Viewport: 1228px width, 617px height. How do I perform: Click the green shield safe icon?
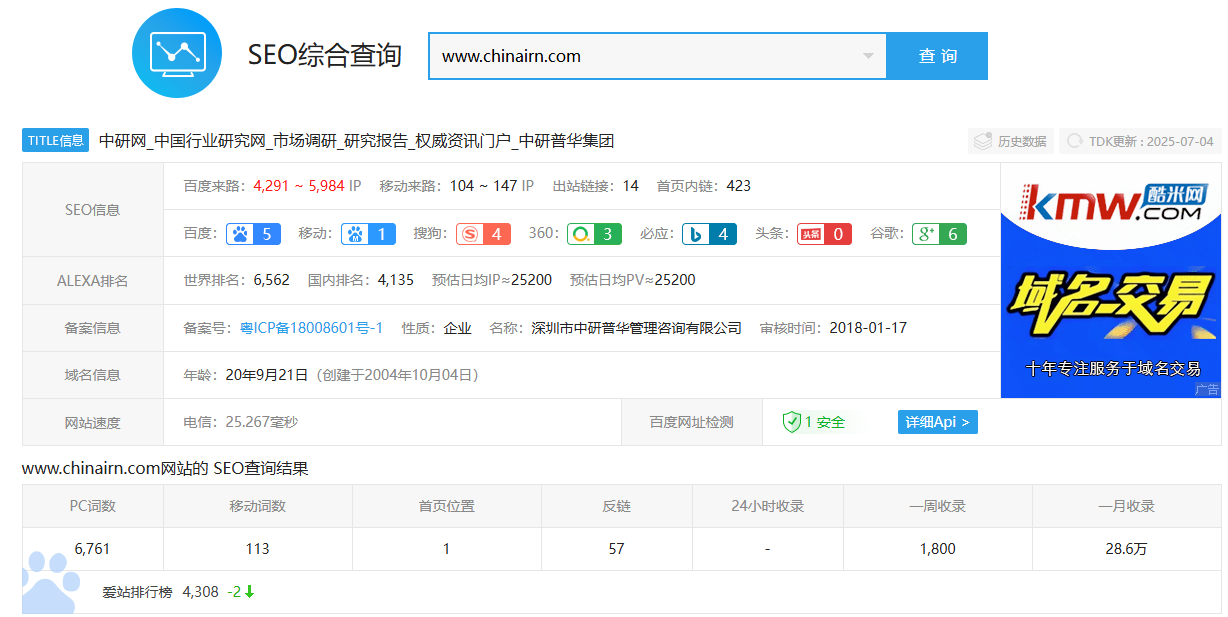[x=792, y=422]
